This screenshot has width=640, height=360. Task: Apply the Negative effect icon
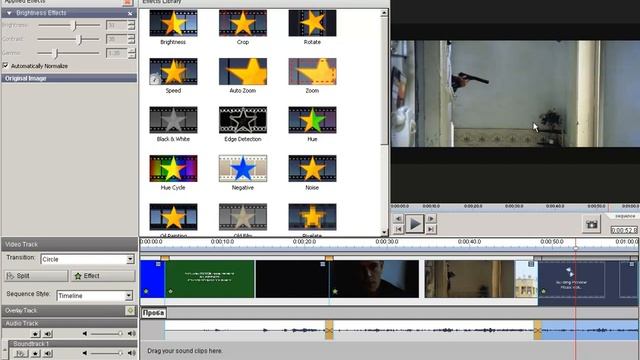243,169
